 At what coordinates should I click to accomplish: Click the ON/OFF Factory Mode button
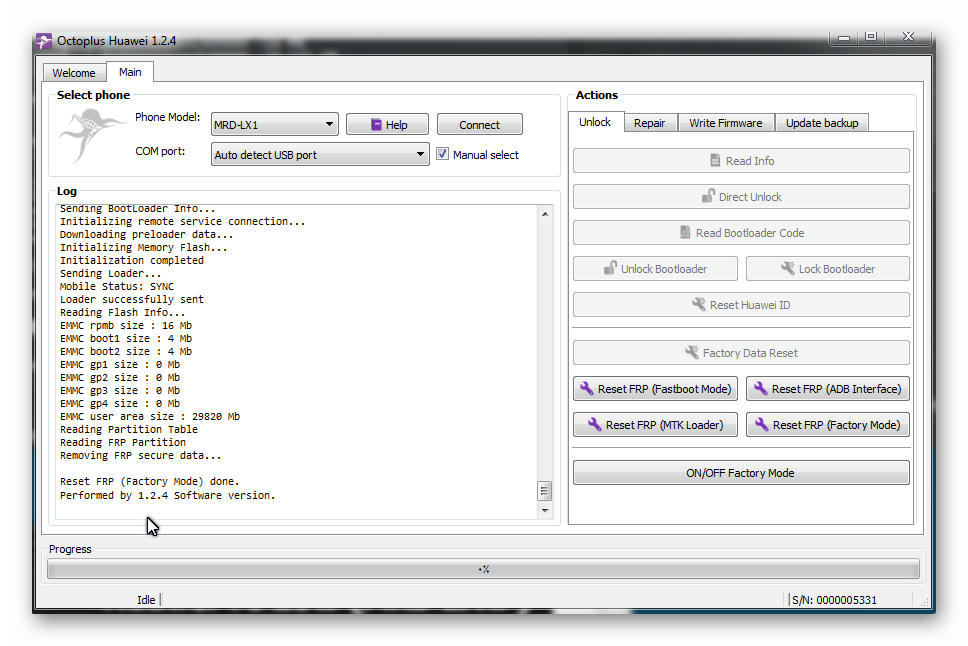741,472
